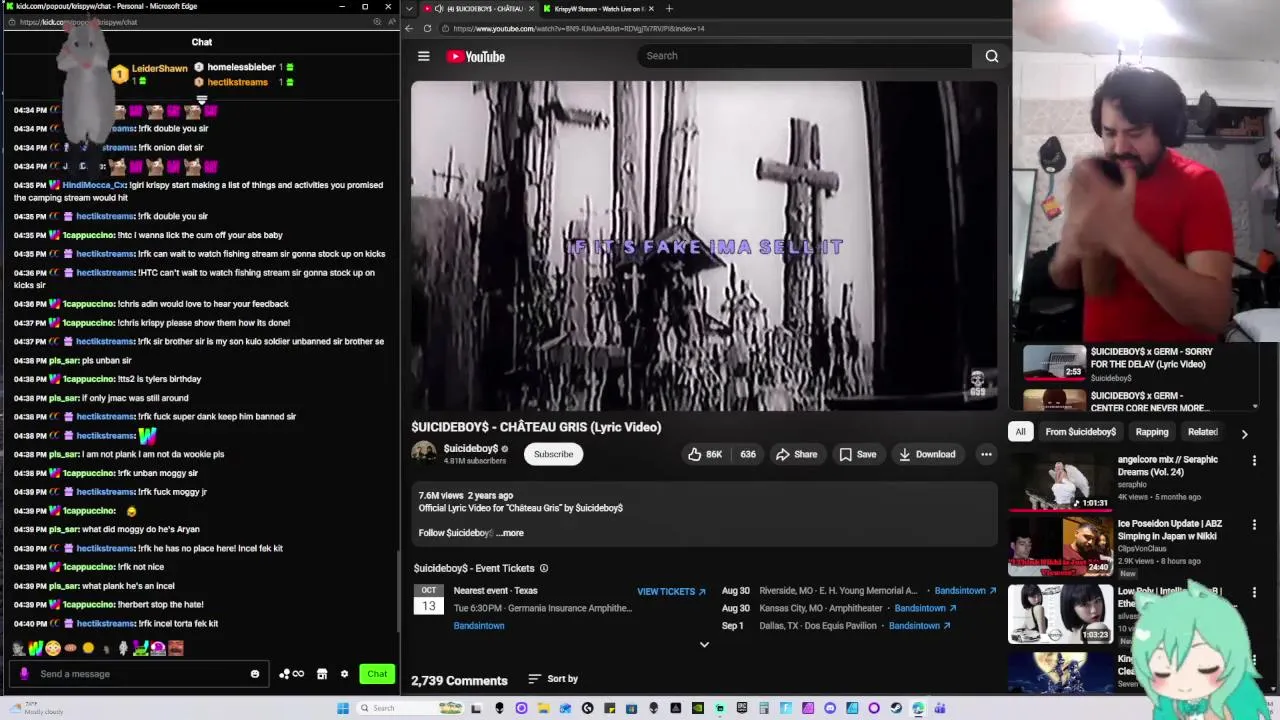Click the youtube.com address bar

(x=720, y=28)
